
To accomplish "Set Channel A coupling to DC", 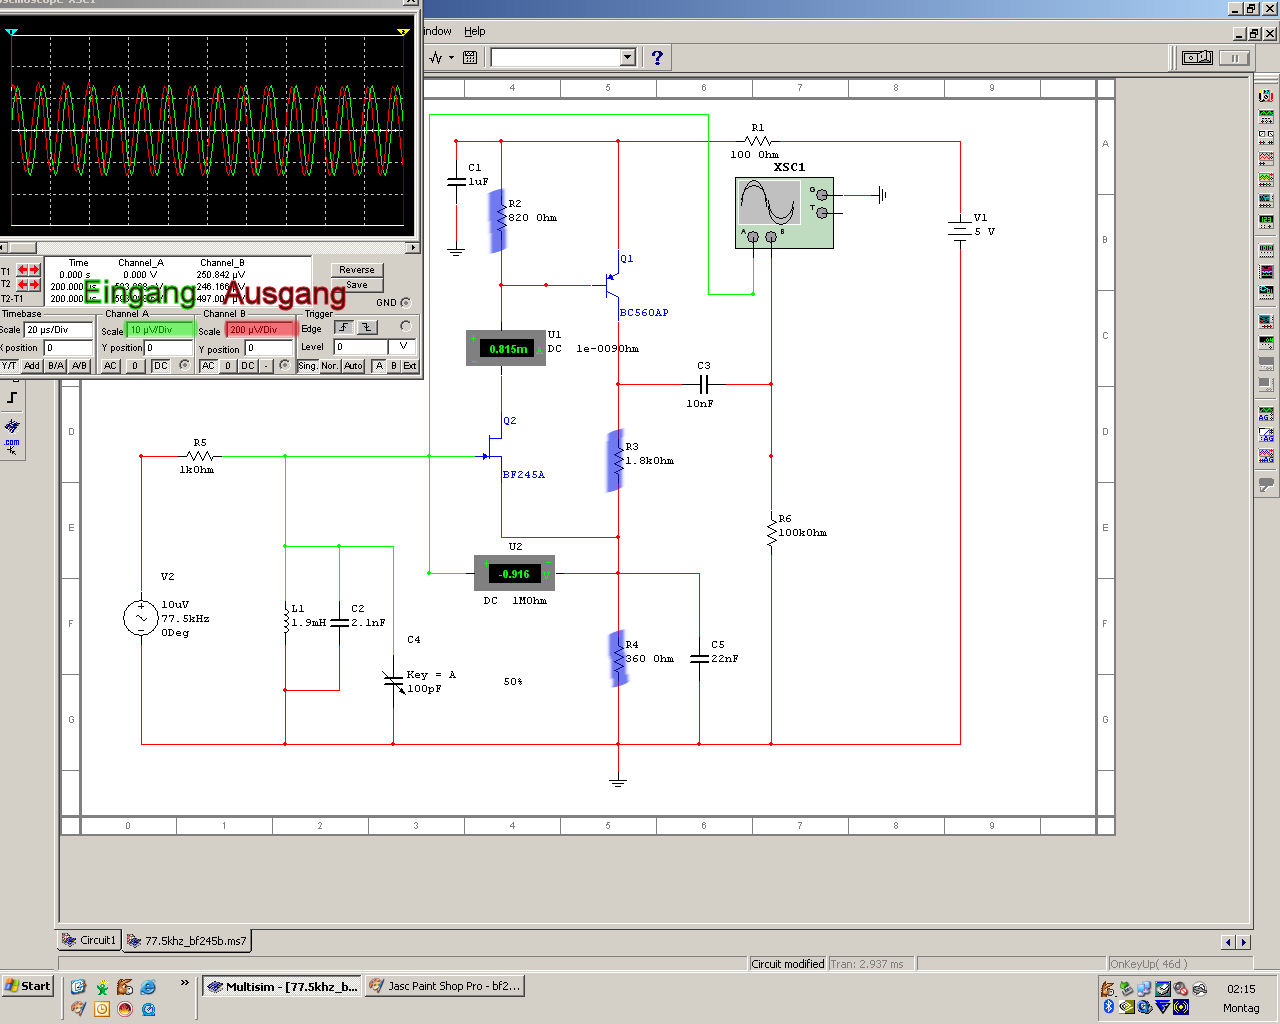I will 160,366.
